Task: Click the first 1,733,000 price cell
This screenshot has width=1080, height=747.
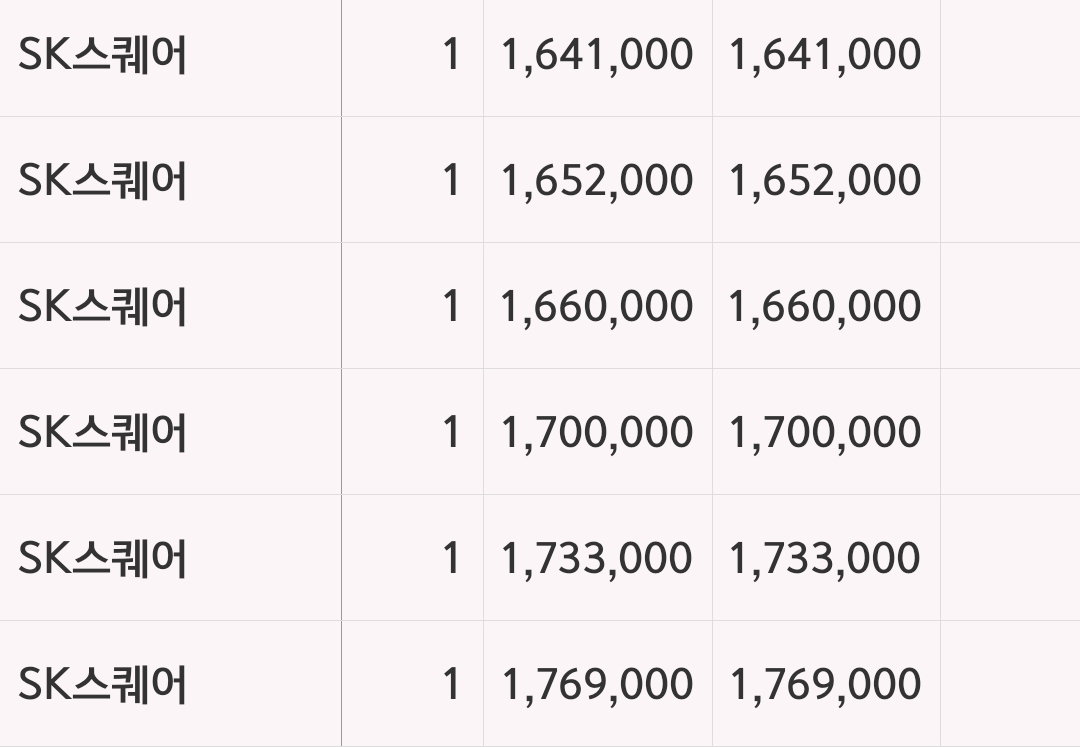Action: click(x=597, y=559)
